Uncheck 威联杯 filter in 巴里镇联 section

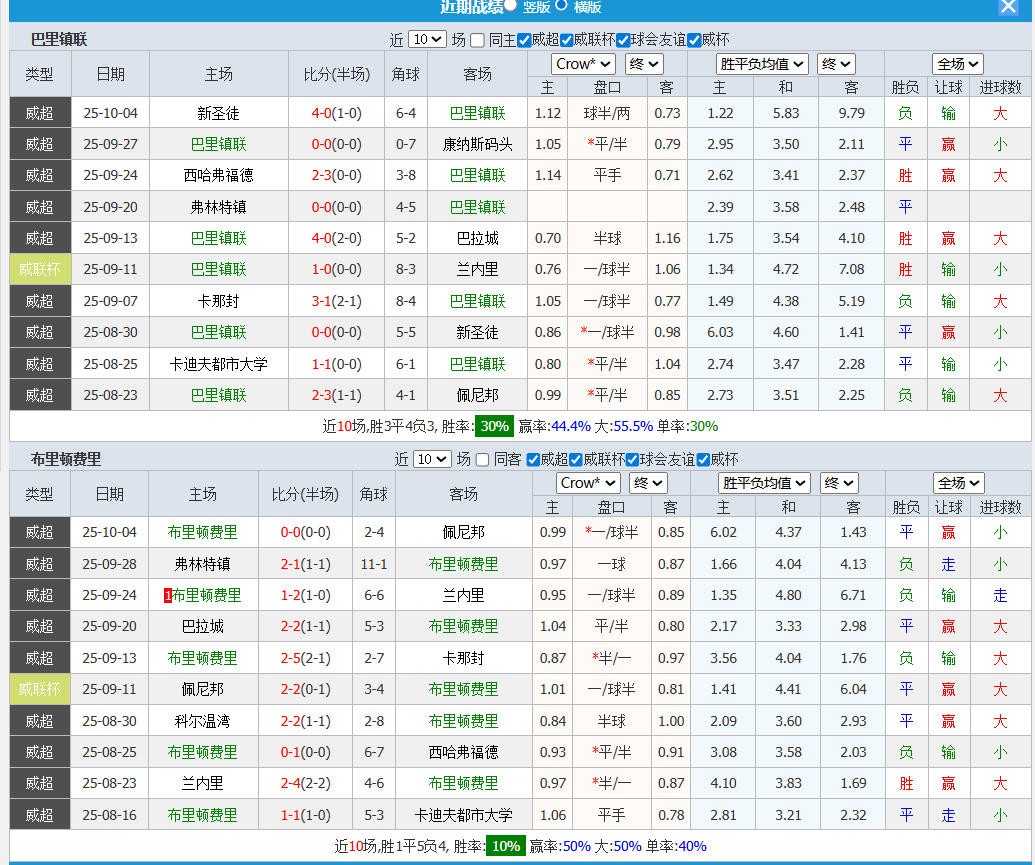(568, 41)
